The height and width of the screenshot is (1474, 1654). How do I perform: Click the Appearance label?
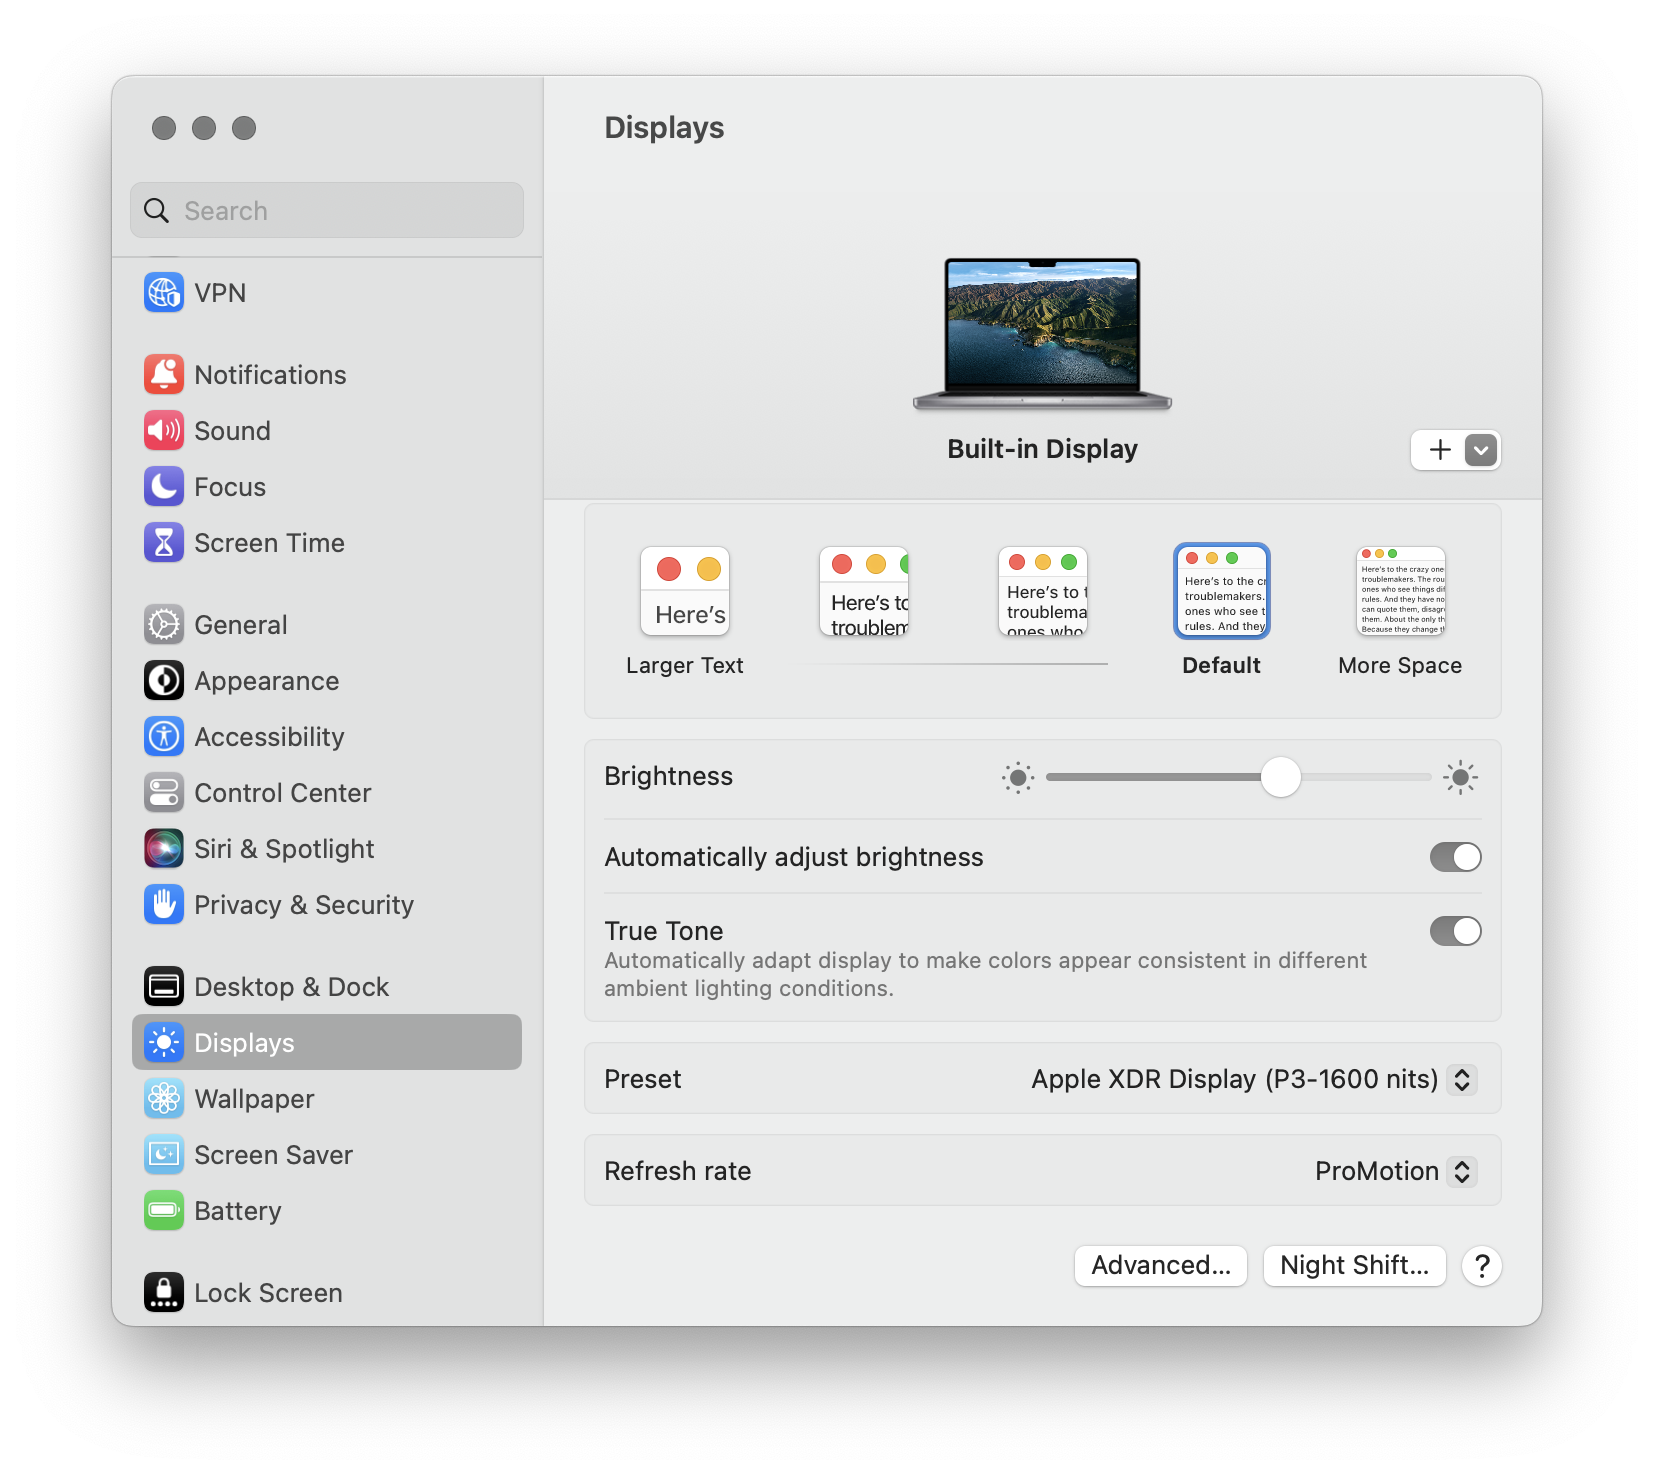267,681
